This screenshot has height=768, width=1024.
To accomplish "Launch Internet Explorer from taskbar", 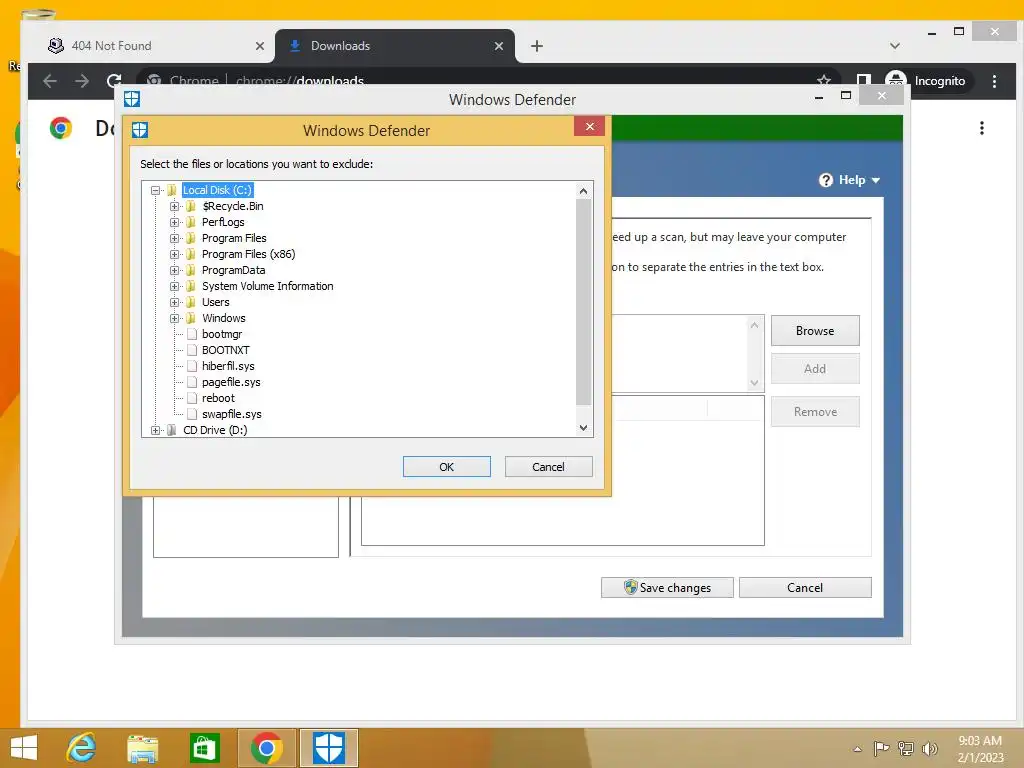I will click(82, 748).
